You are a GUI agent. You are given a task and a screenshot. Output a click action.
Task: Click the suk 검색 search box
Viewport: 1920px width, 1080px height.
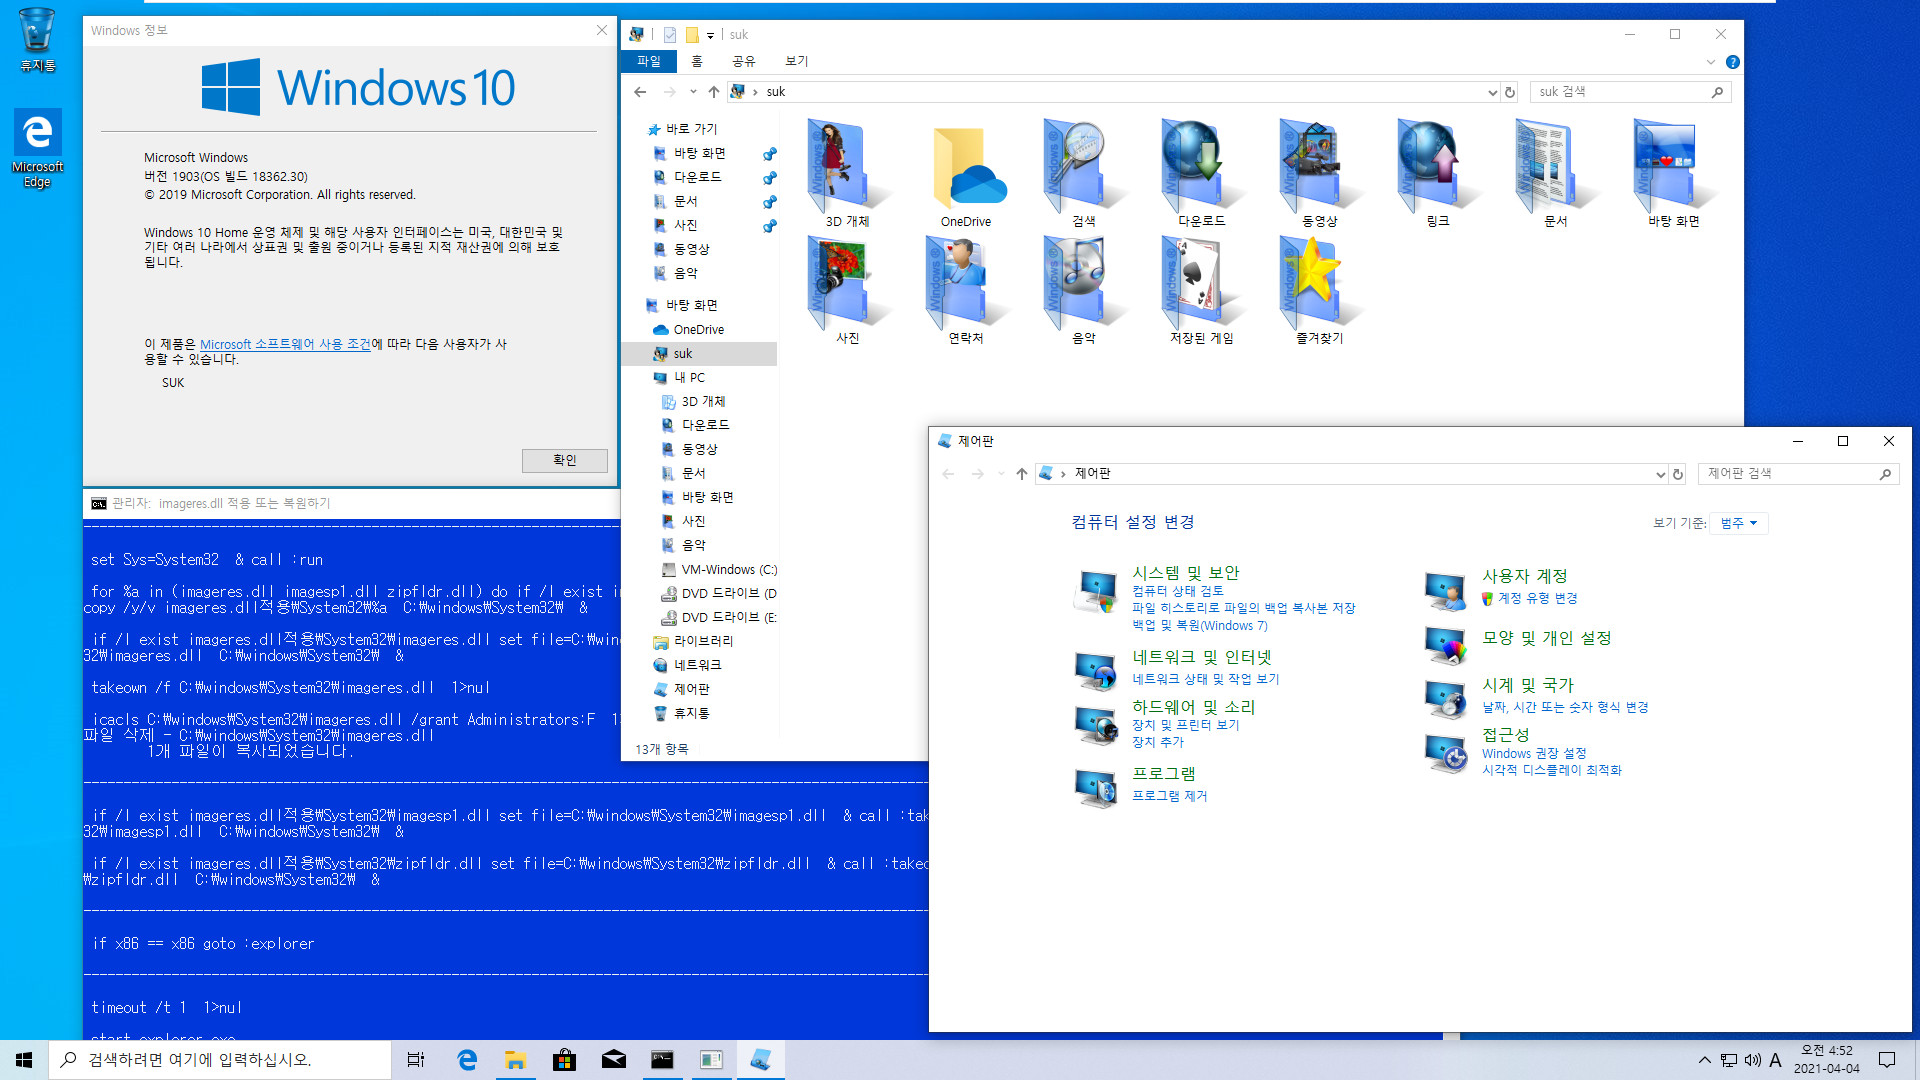pyautogui.click(x=1630, y=92)
